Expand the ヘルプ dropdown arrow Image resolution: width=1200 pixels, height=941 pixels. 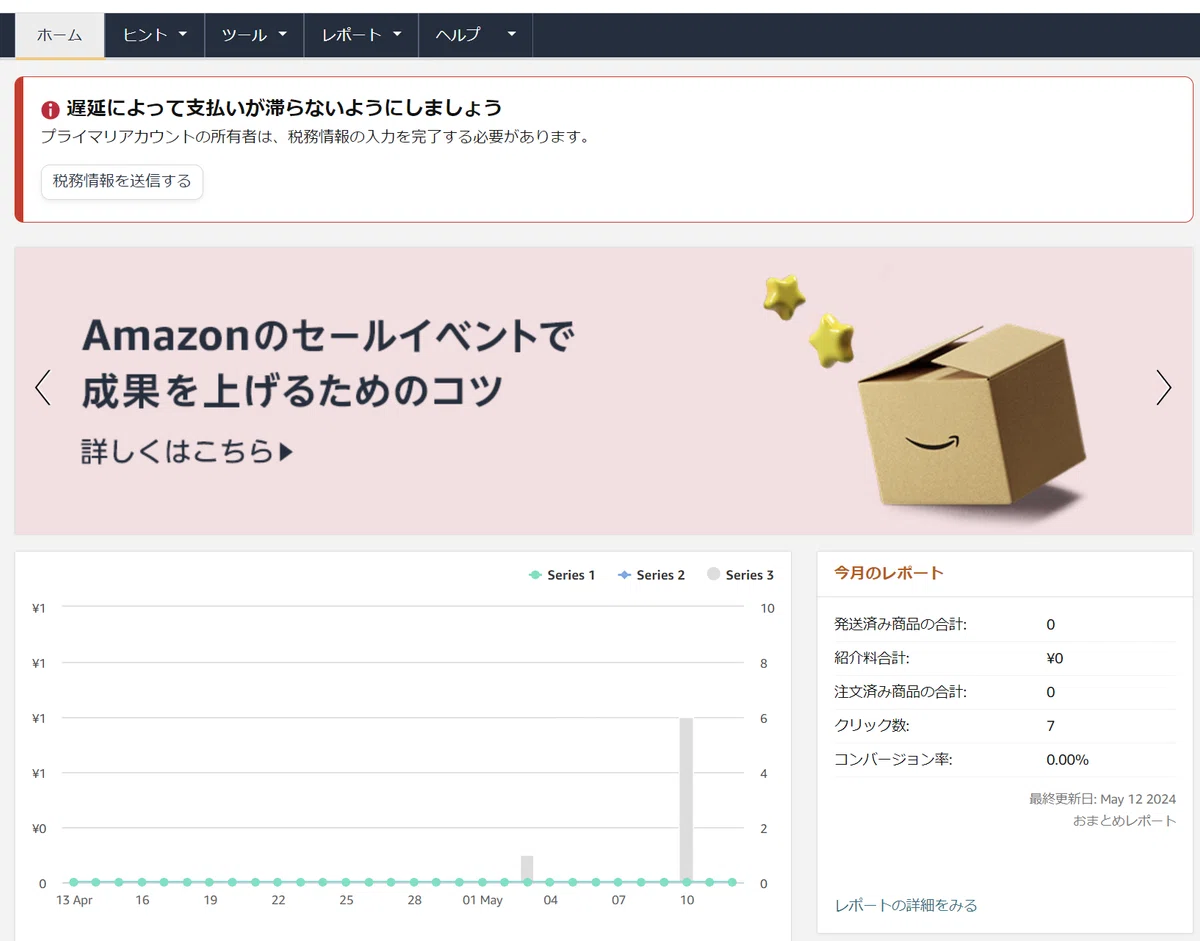512,34
